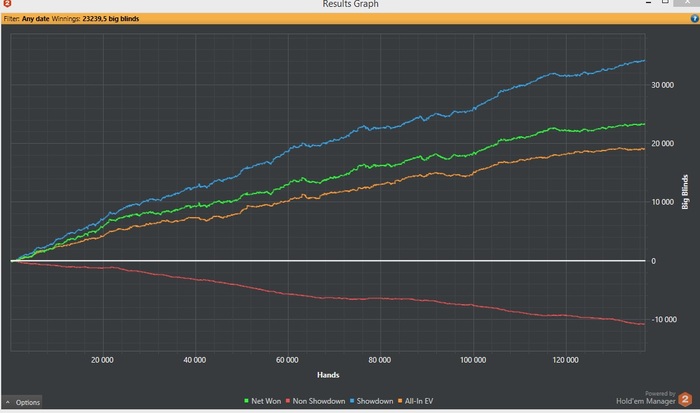Close the Results Graph window
700x413 pixels.
tap(688, 2)
